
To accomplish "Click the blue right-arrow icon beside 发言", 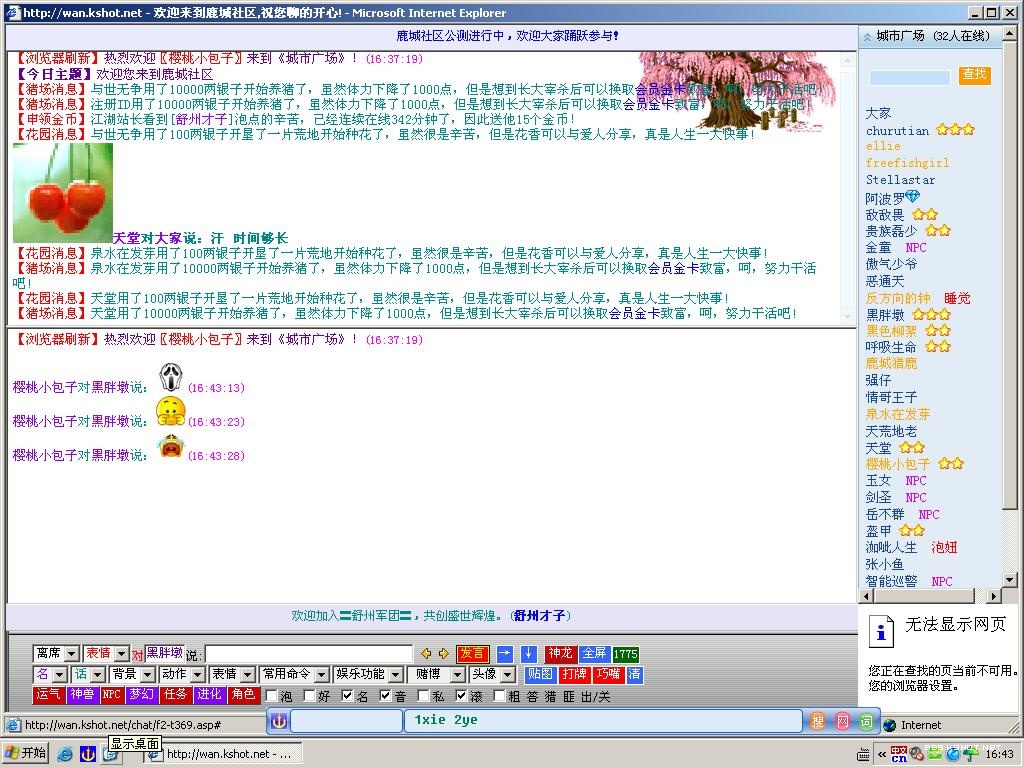I will pos(505,654).
